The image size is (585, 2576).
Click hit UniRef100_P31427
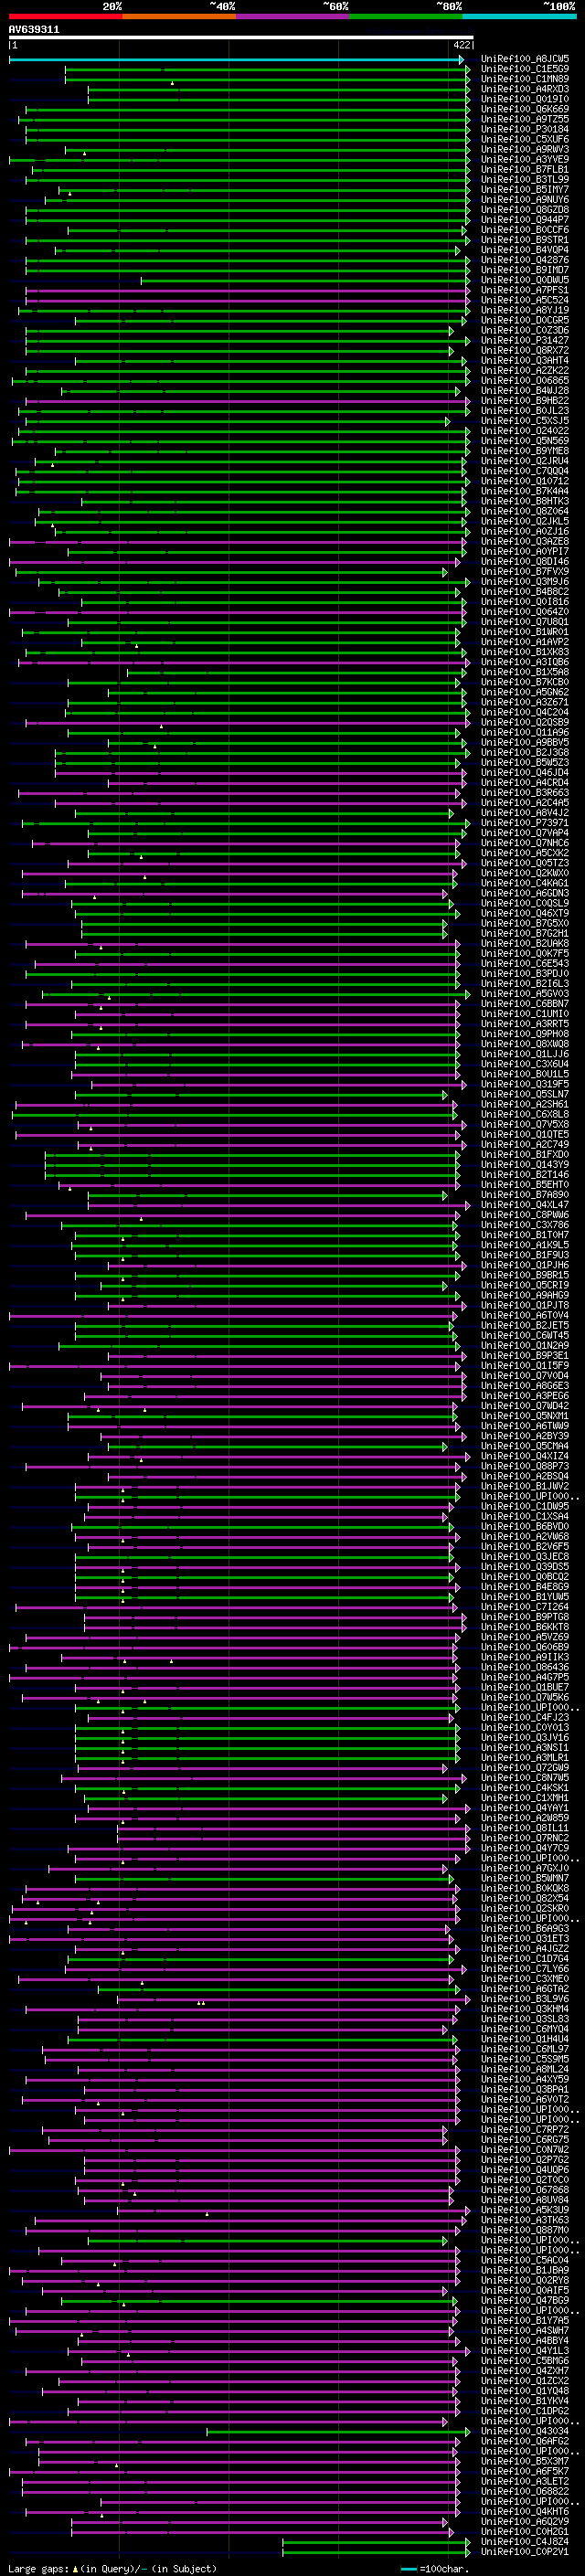(x=525, y=340)
